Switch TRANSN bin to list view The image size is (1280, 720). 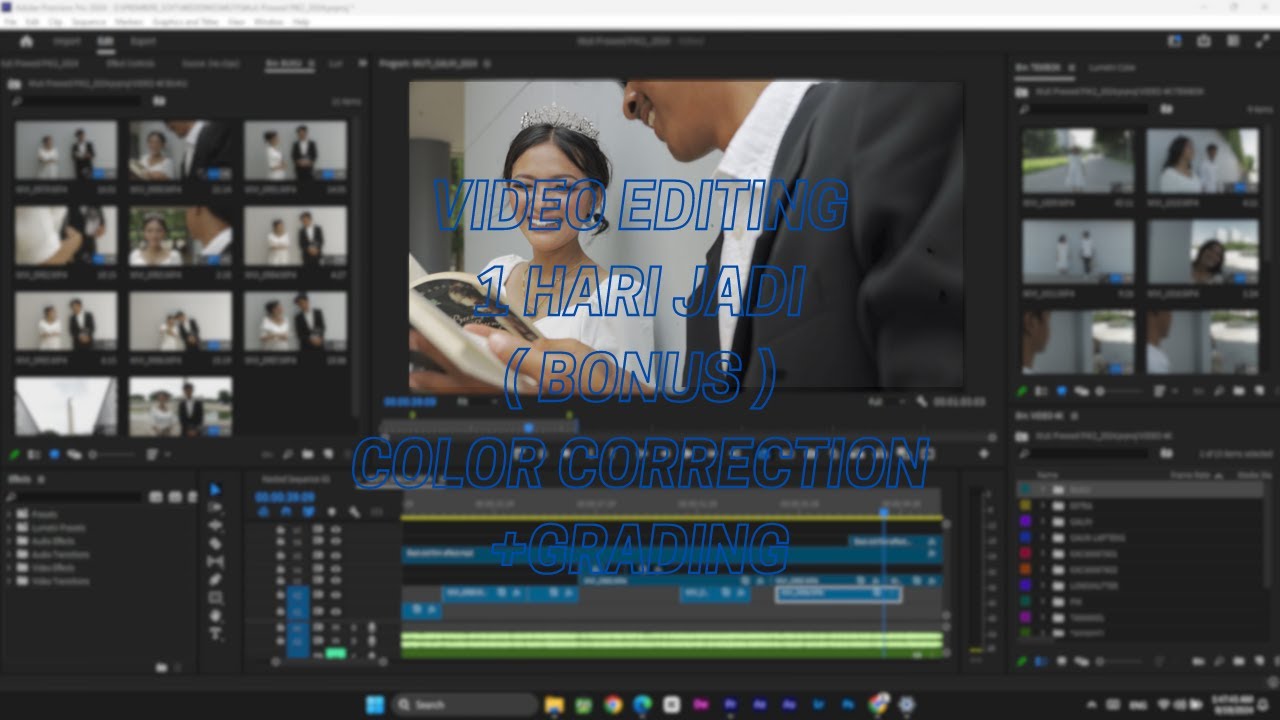(1041, 391)
